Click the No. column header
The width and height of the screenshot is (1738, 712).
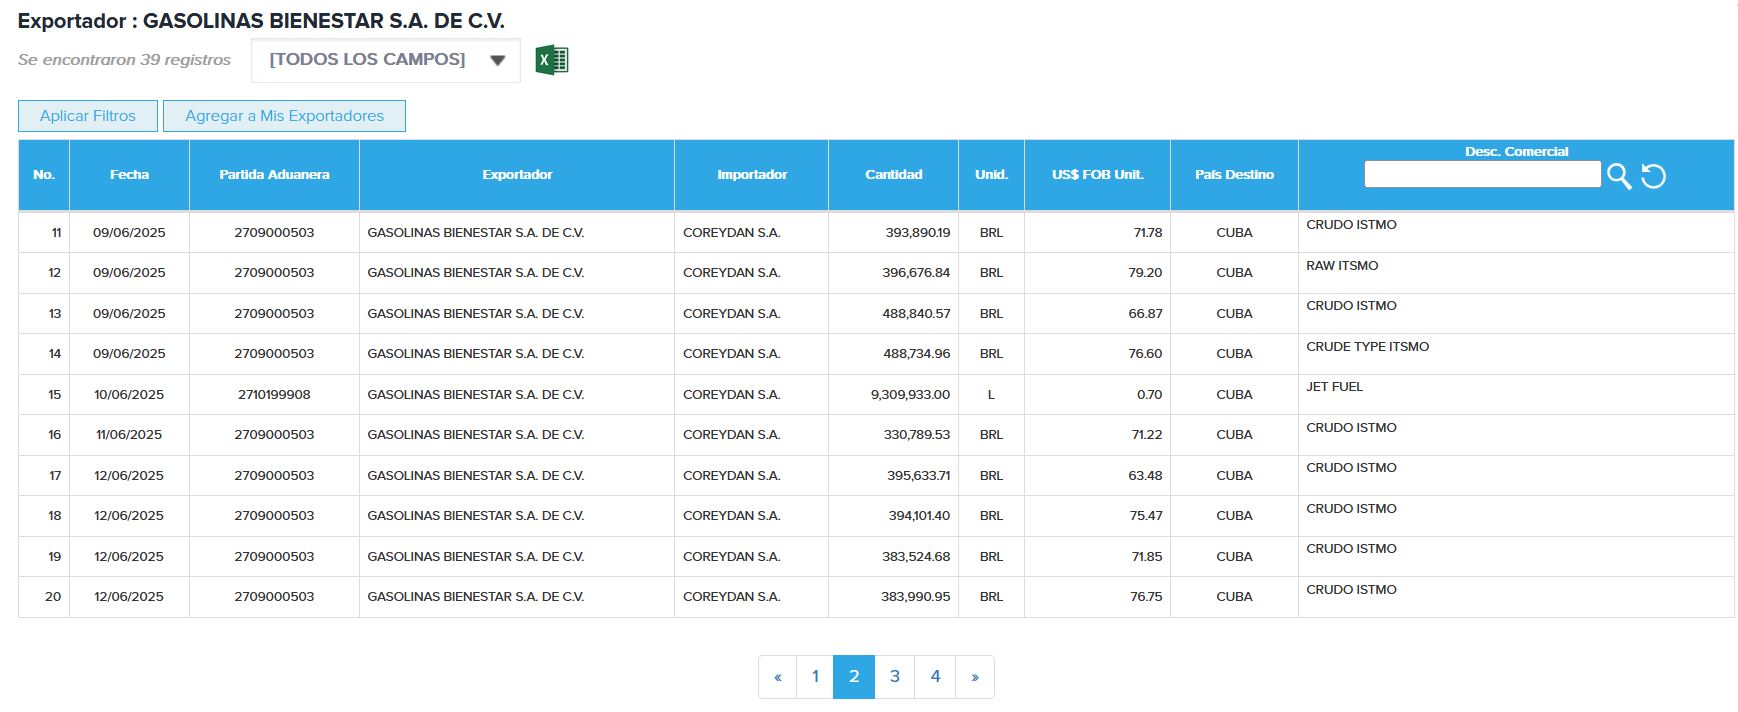pyautogui.click(x=44, y=175)
